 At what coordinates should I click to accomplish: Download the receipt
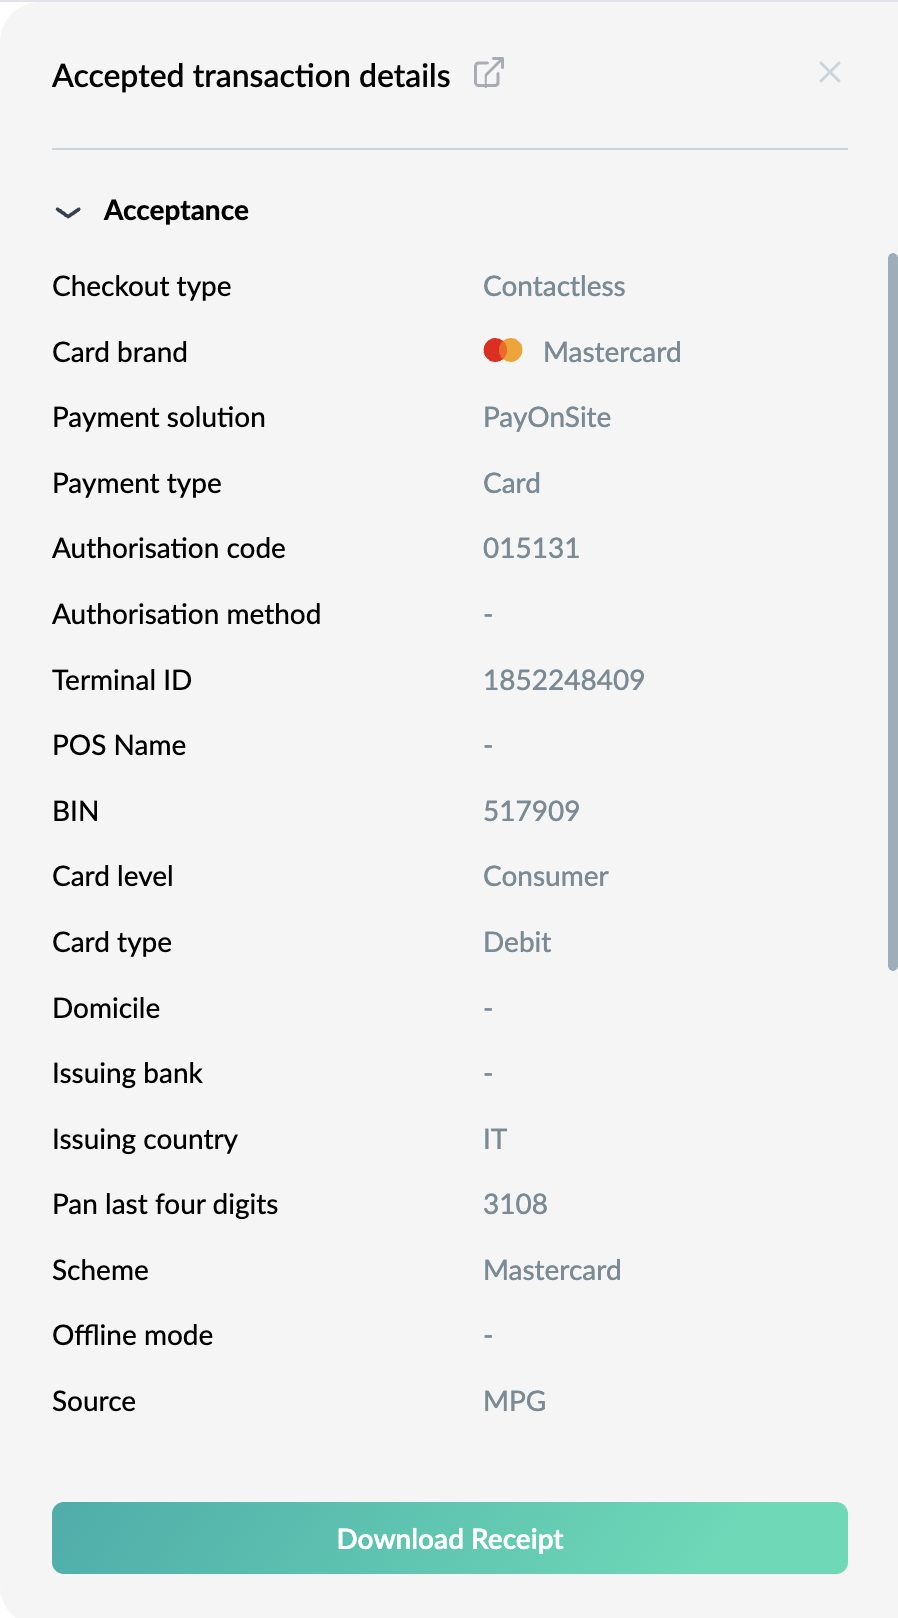tap(450, 1538)
